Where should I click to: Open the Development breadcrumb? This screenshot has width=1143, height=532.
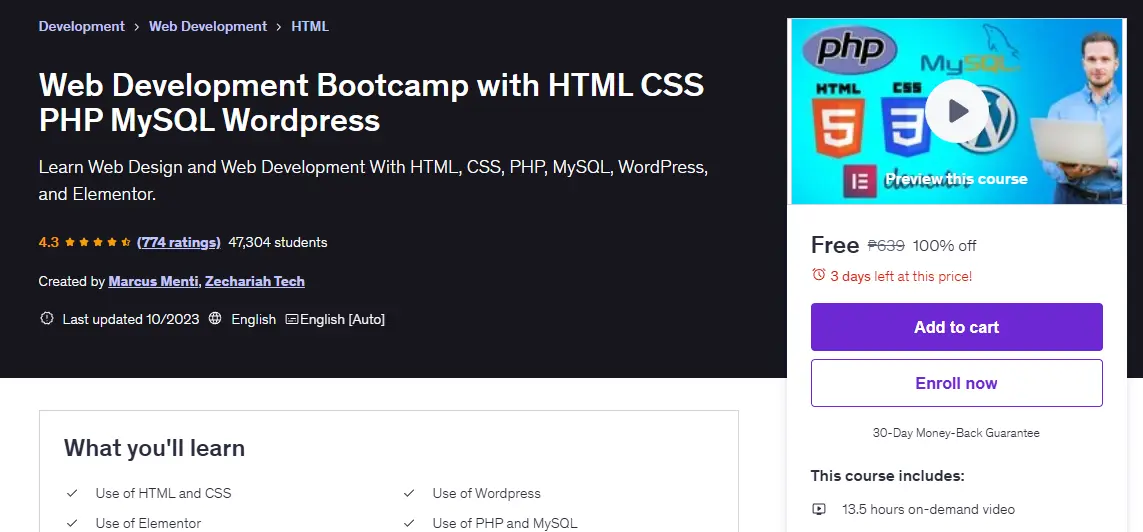coord(82,26)
